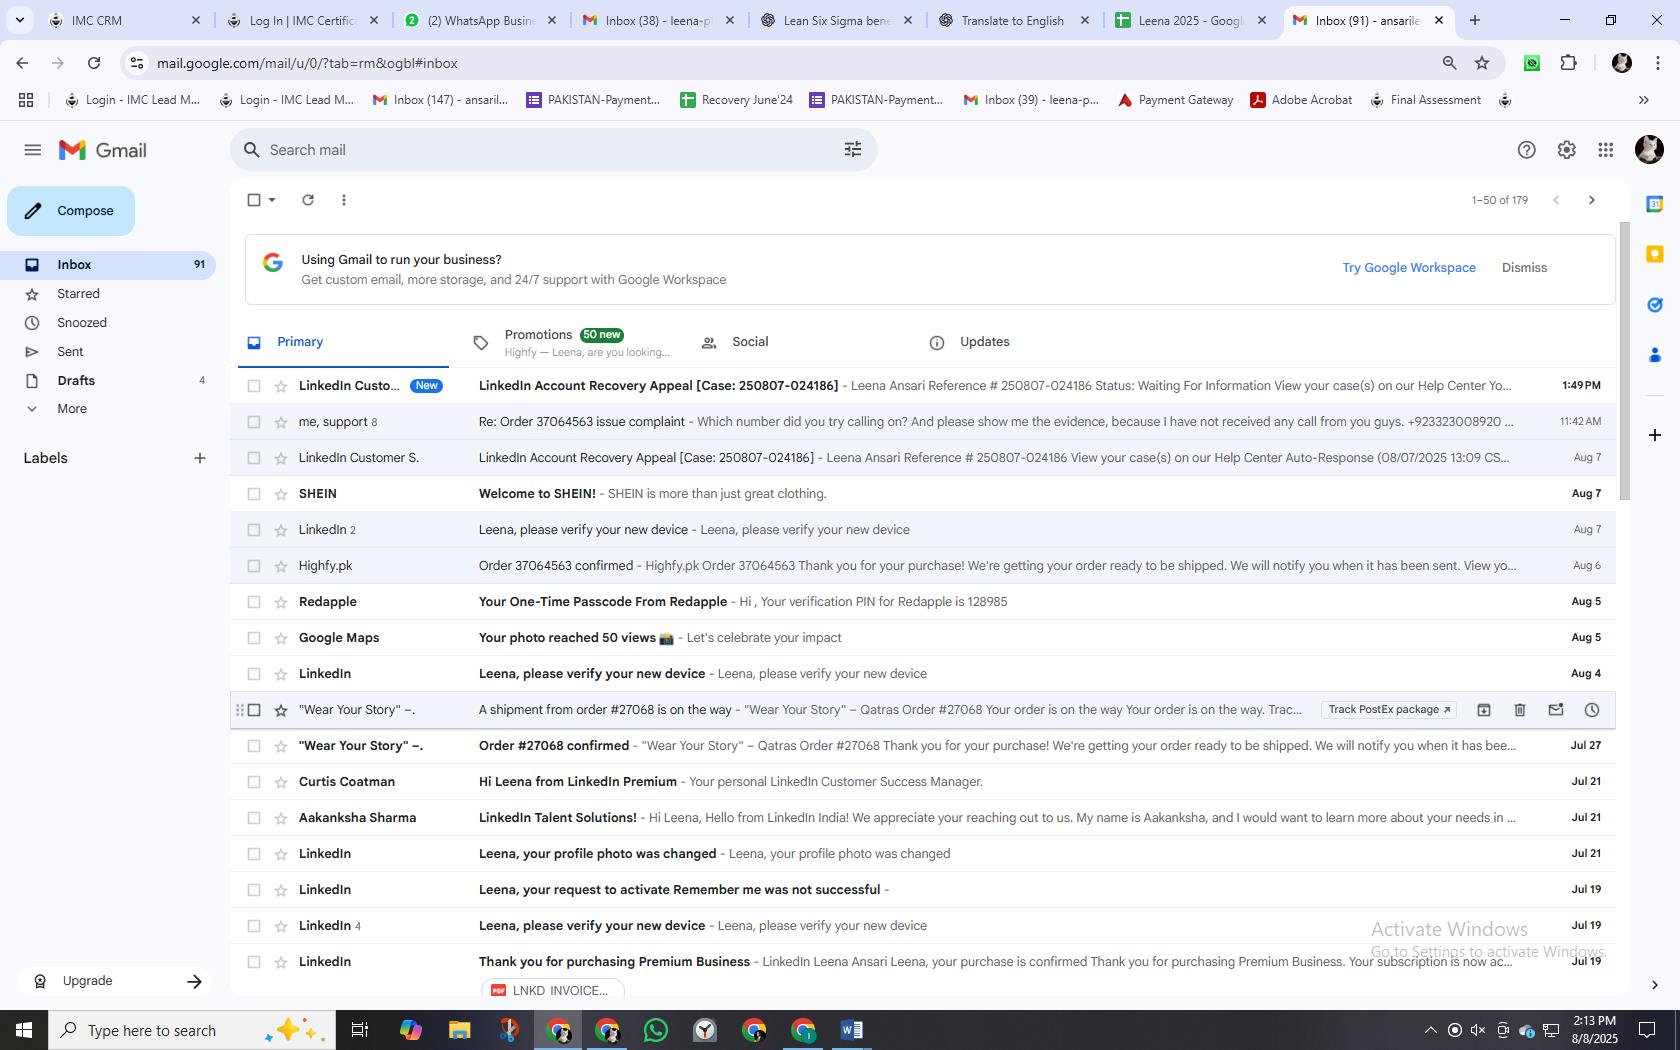Open Gmail Support help icon
1680x1050 pixels.
1526,150
